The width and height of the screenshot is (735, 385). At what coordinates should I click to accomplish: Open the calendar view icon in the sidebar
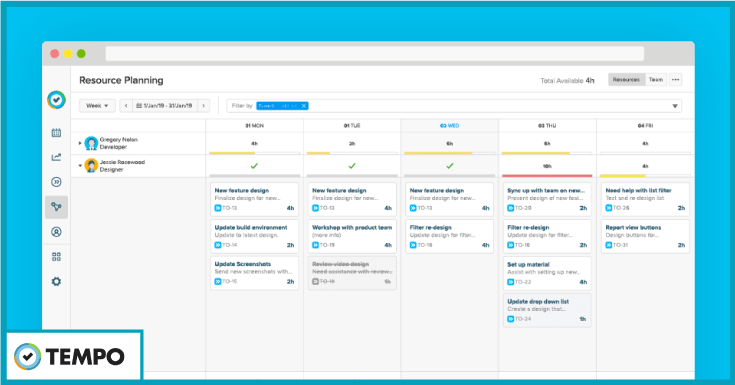[56, 133]
